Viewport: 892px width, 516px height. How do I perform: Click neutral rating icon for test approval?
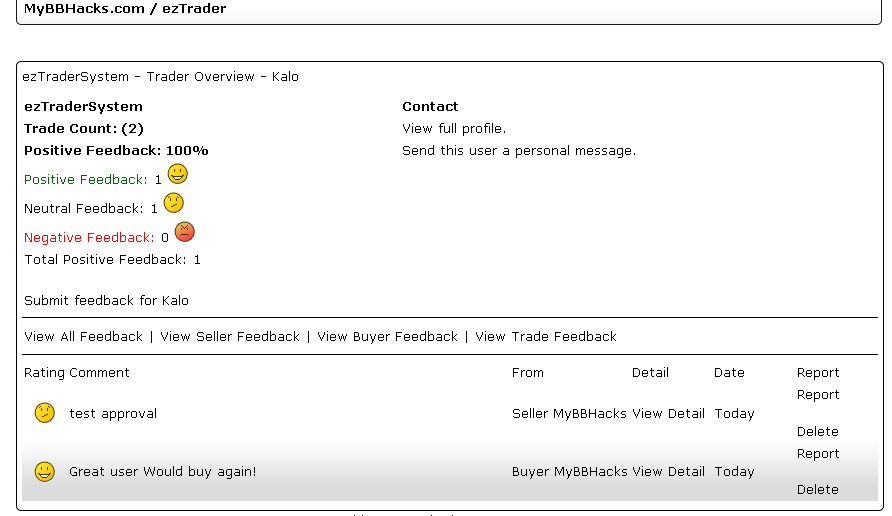tap(45, 413)
